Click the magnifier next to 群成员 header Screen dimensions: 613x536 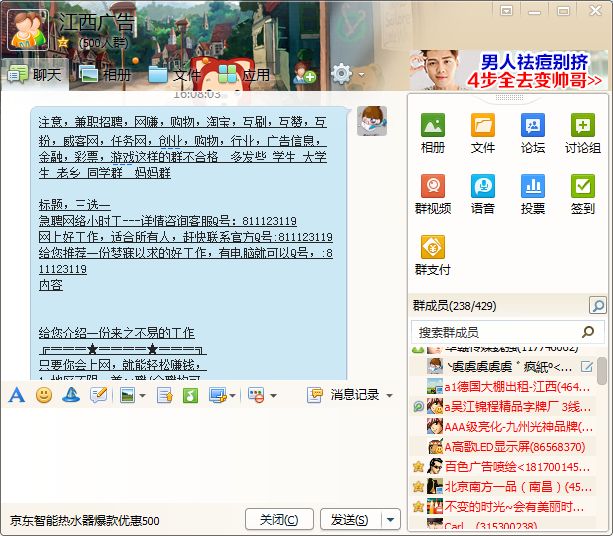(598, 305)
